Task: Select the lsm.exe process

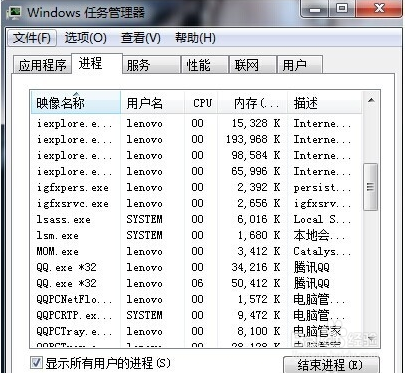Action: coord(196,235)
